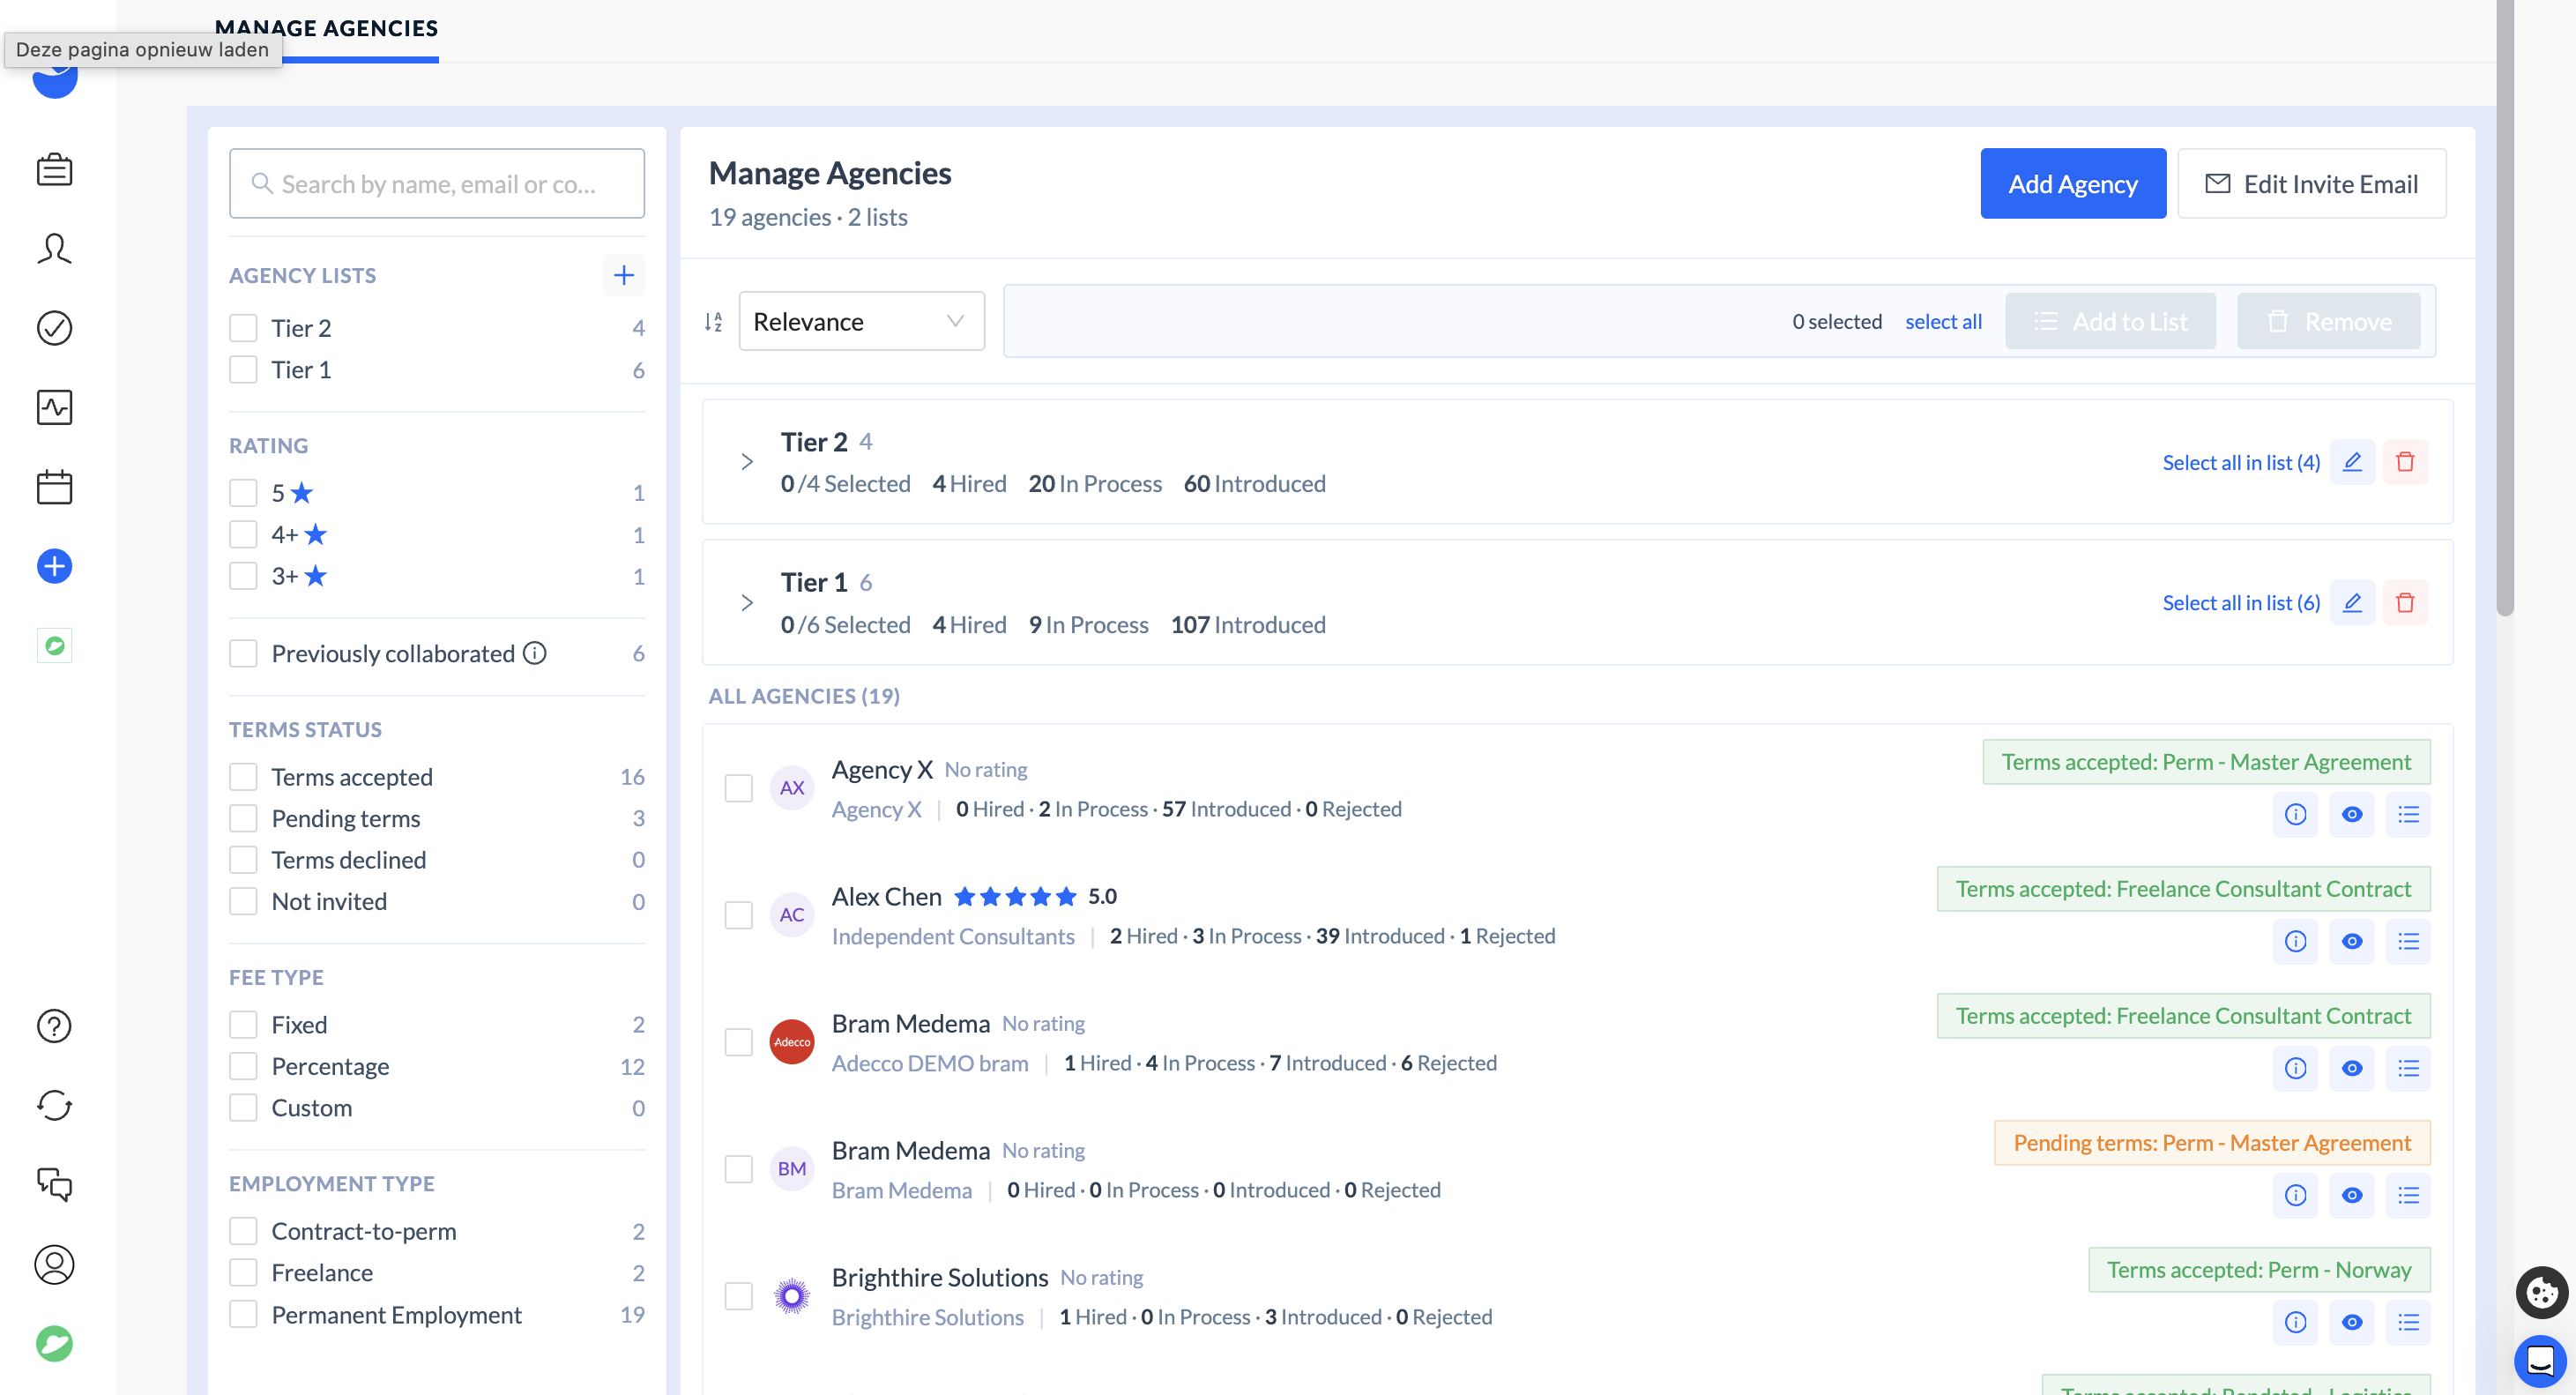Check Previously collaborated filter
2576x1395 pixels.
[x=243, y=653]
